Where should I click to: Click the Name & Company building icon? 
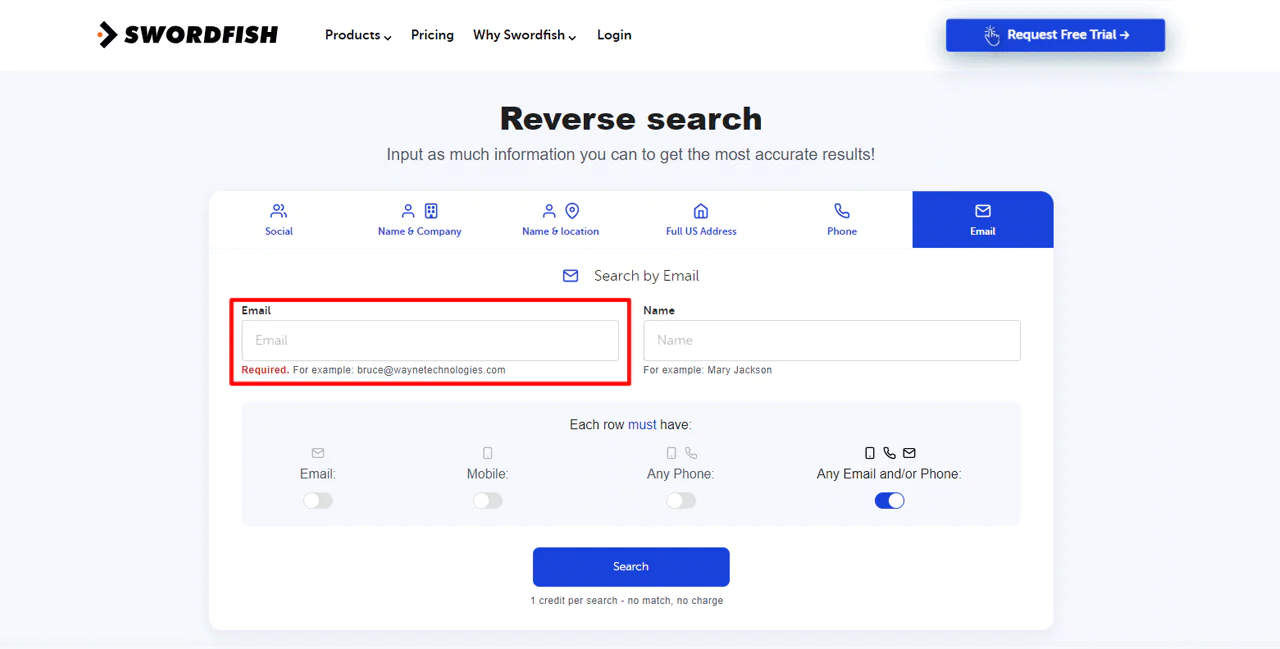pos(431,211)
